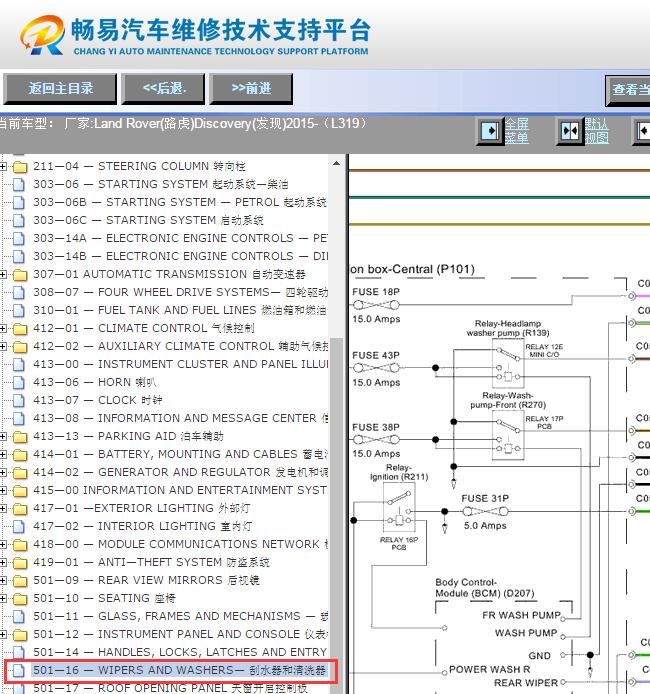The height and width of the screenshot is (694, 650).
Task: Expand the 419-01 Anti-Theft System folder
Action: [x=3, y=563]
